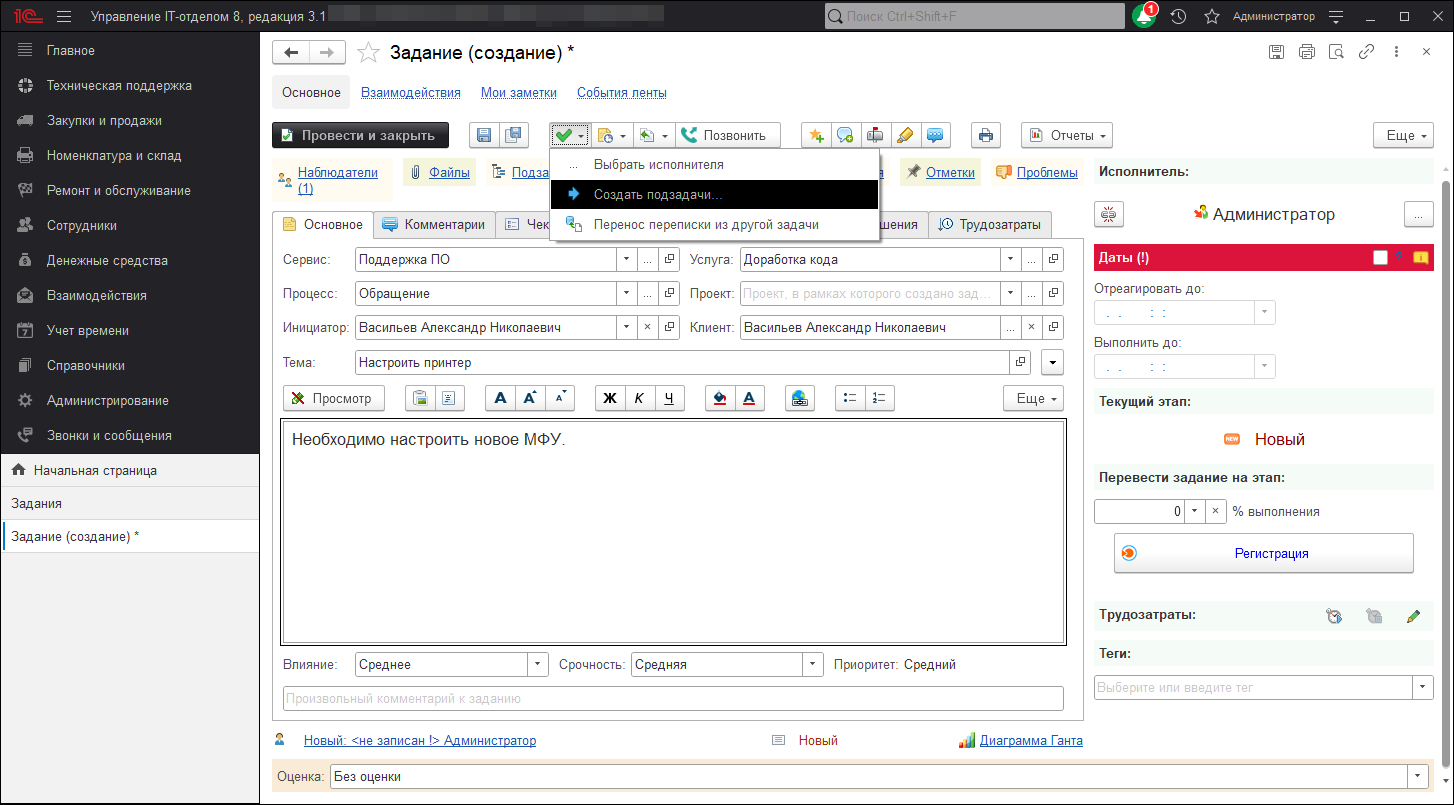Screen dimensions: 1454x805
Task: Click the Тема input field
Action: 680,362
